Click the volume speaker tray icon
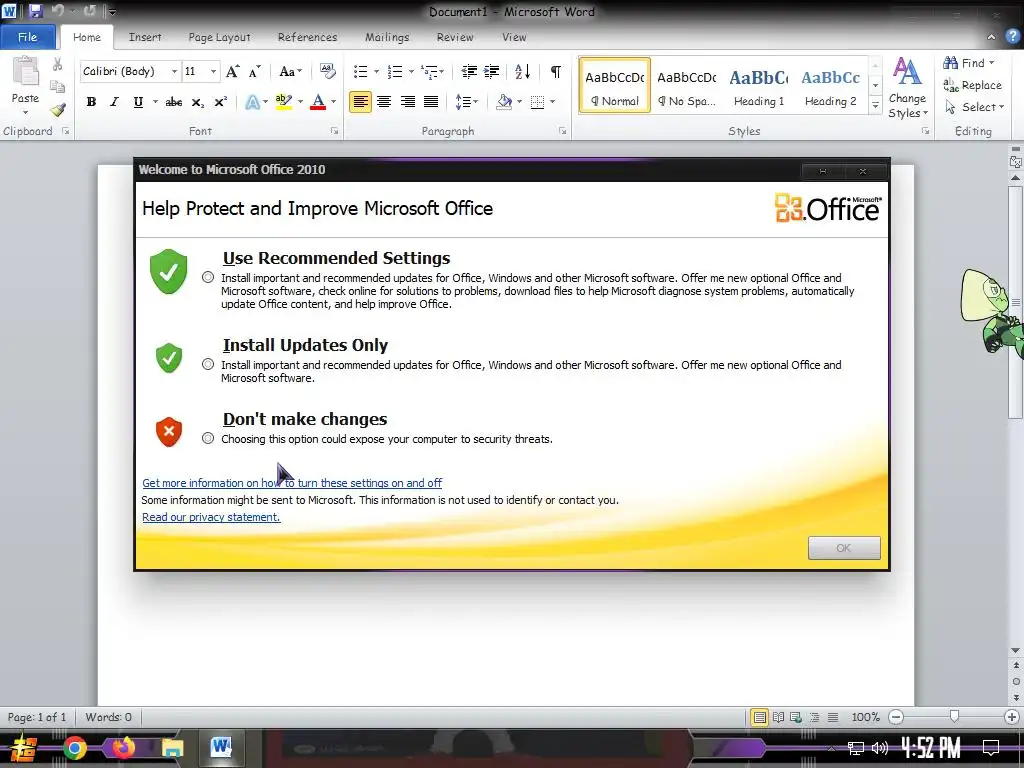This screenshot has width=1024, height=768. [x=880, y=748]
